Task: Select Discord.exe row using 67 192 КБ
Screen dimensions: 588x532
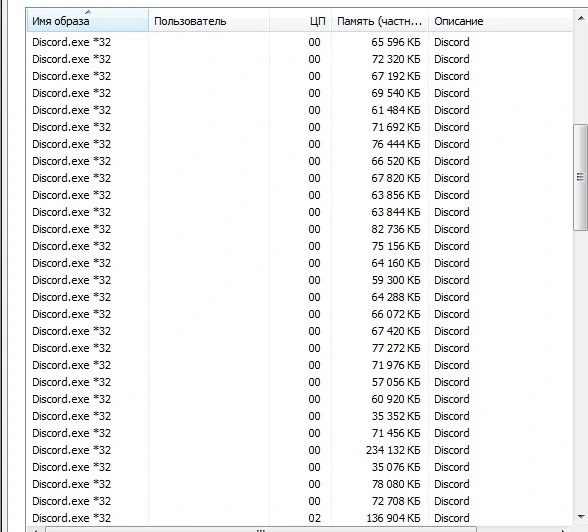Action: pos(299,76)
